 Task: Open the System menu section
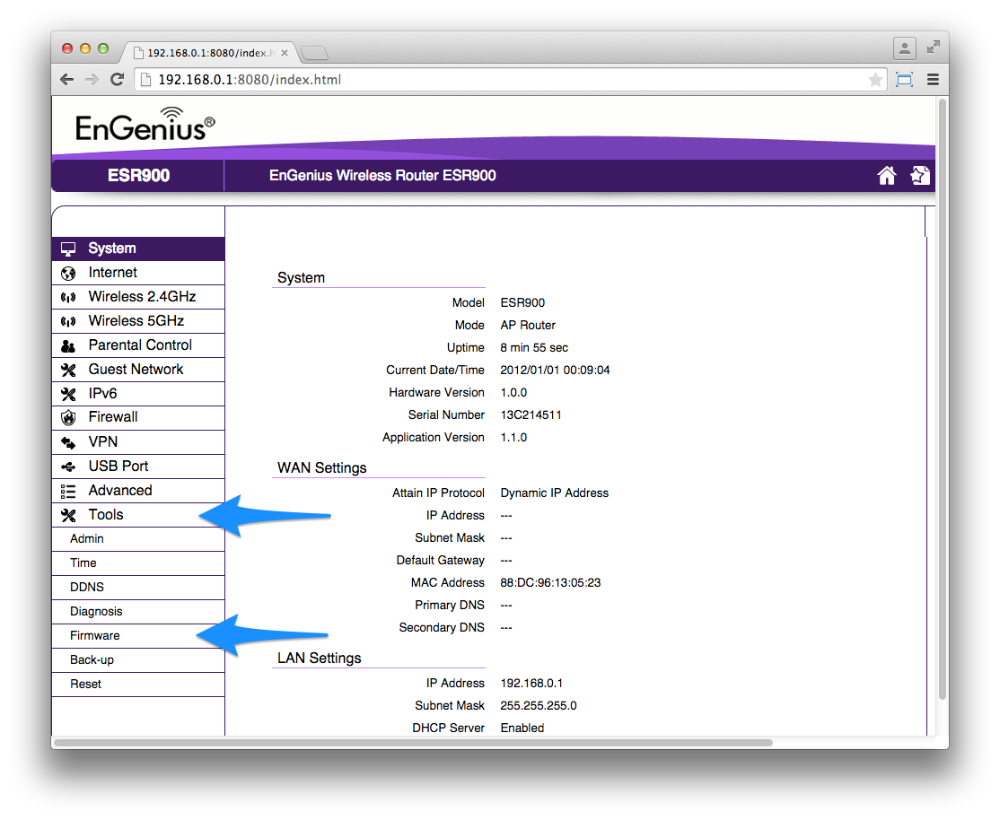pos(138,249)
